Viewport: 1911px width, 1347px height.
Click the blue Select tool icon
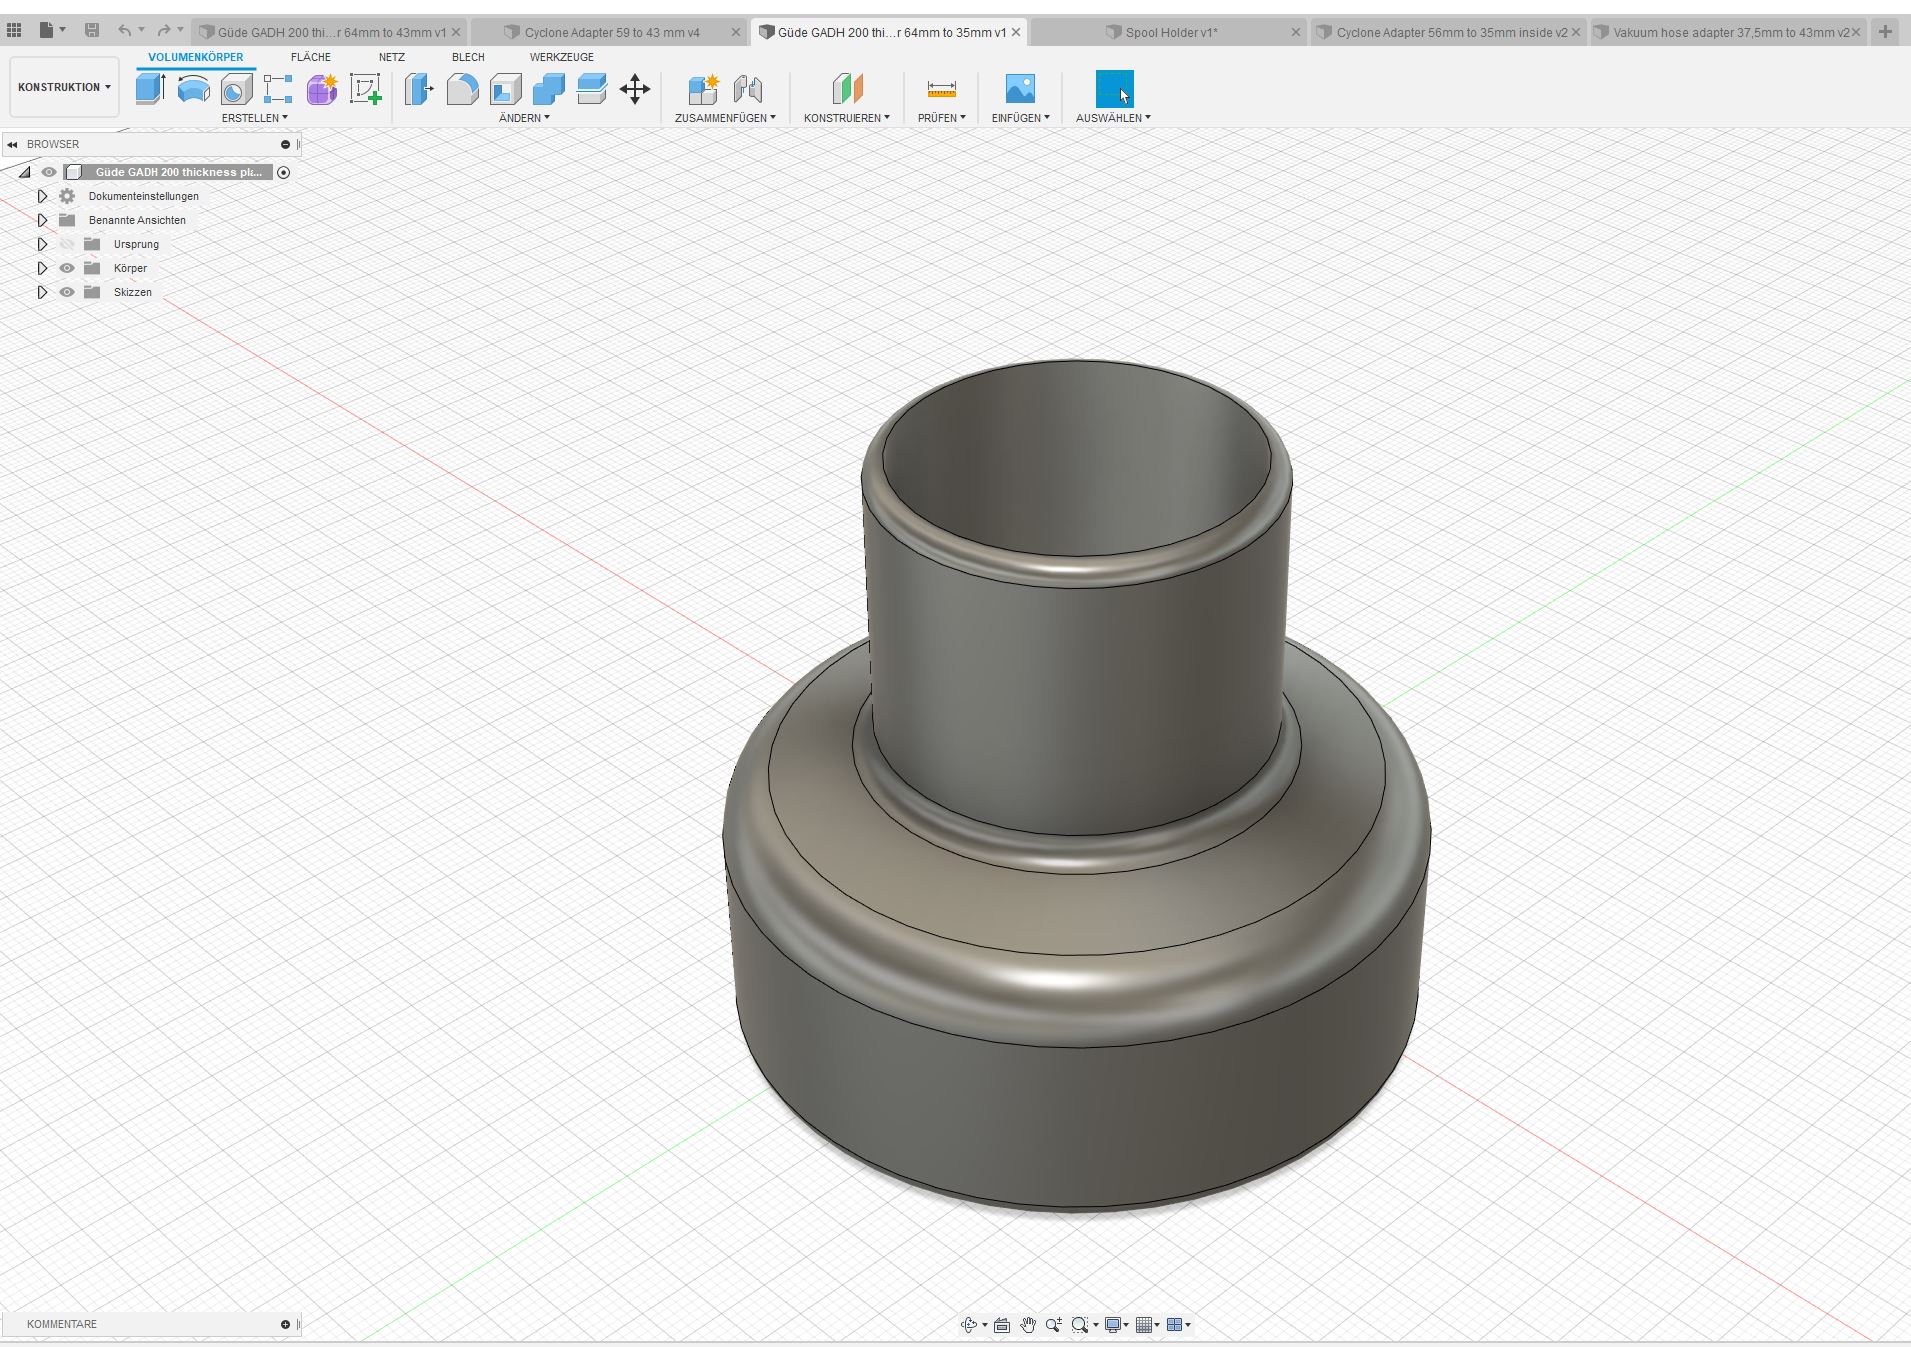1114,89
